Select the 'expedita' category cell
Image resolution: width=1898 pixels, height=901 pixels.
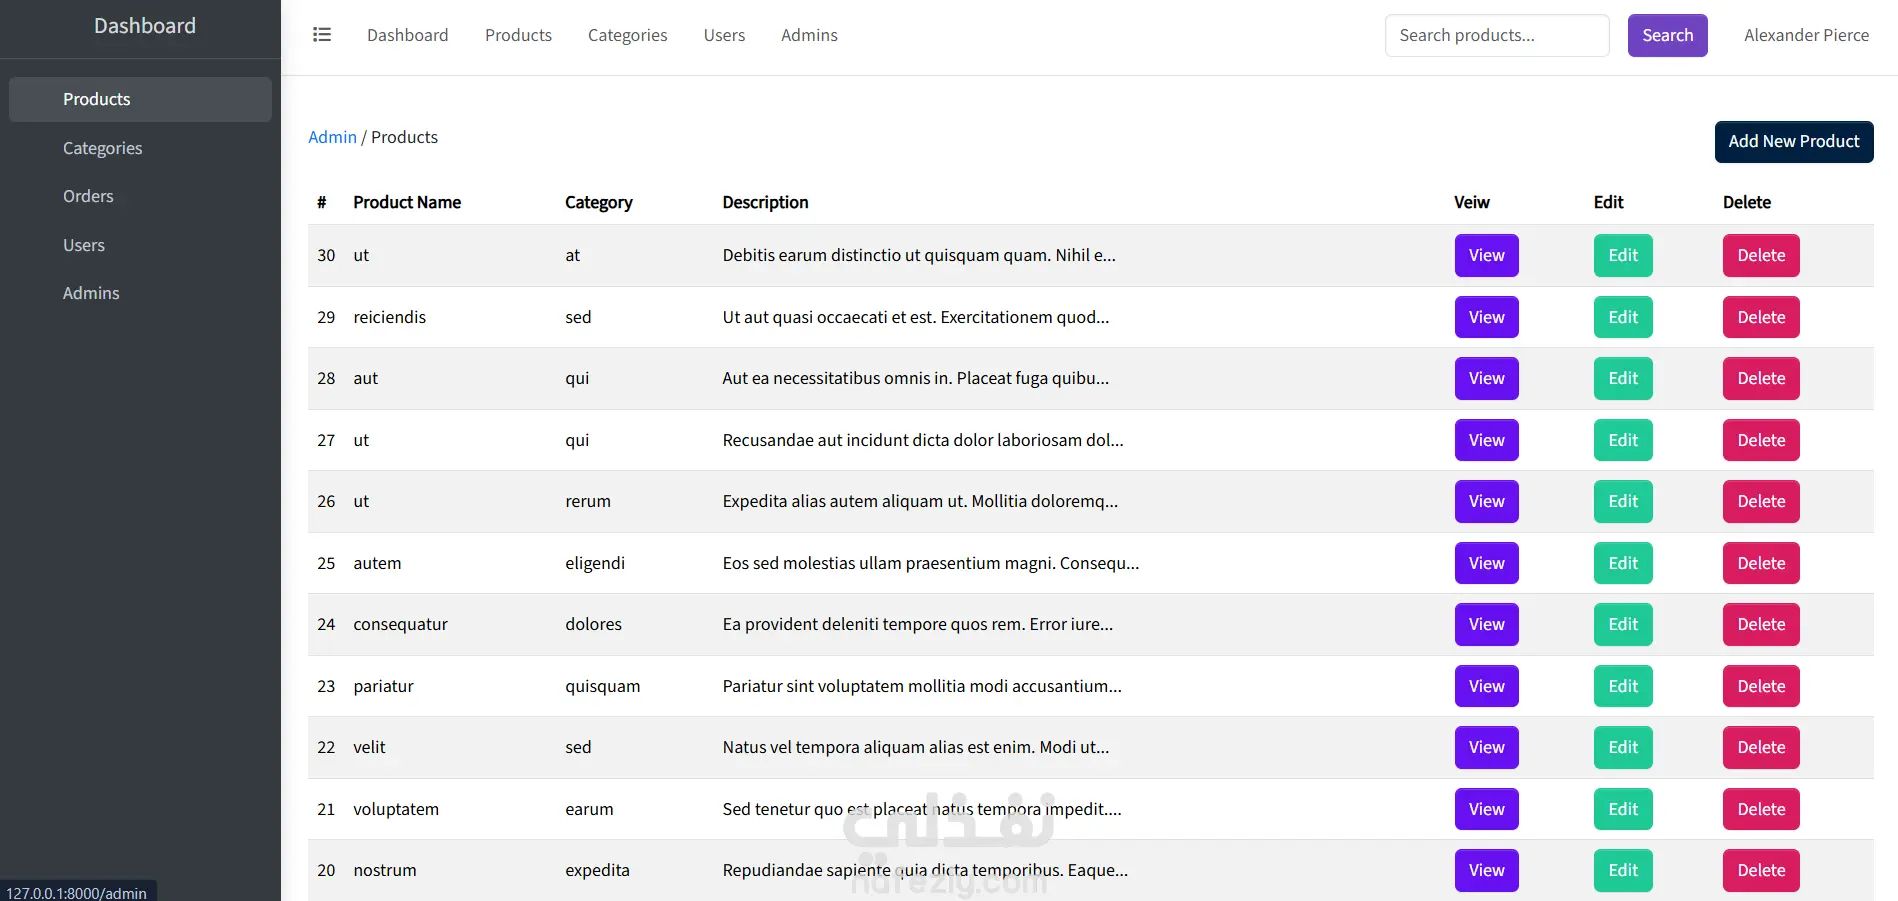(597, 870)
